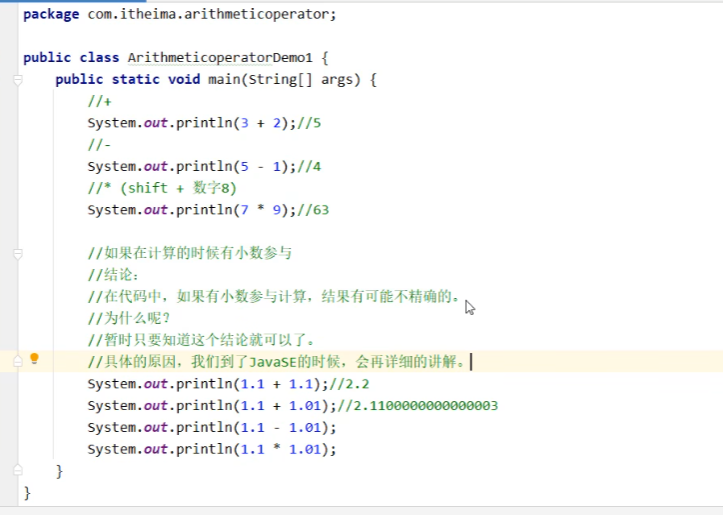The image size is (723, 515).
Task: Click println(1.1 - 1.01) statement
Action: point(212,427)
